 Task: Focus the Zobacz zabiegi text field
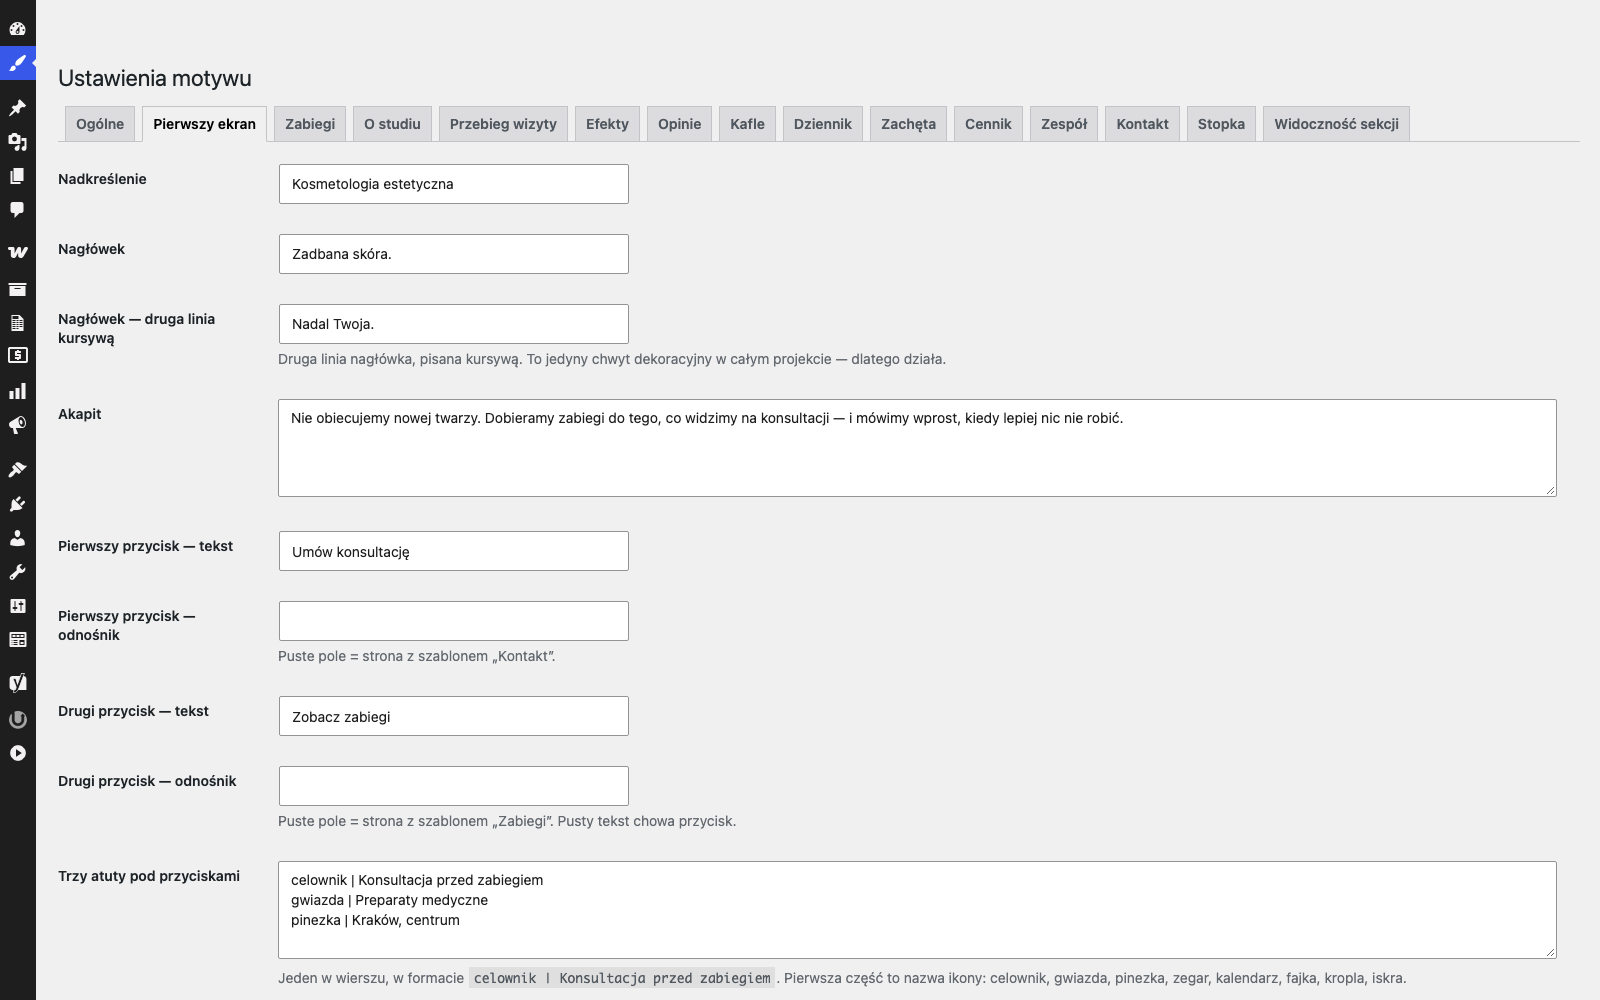pyautogui.click(x=454, y=716)
